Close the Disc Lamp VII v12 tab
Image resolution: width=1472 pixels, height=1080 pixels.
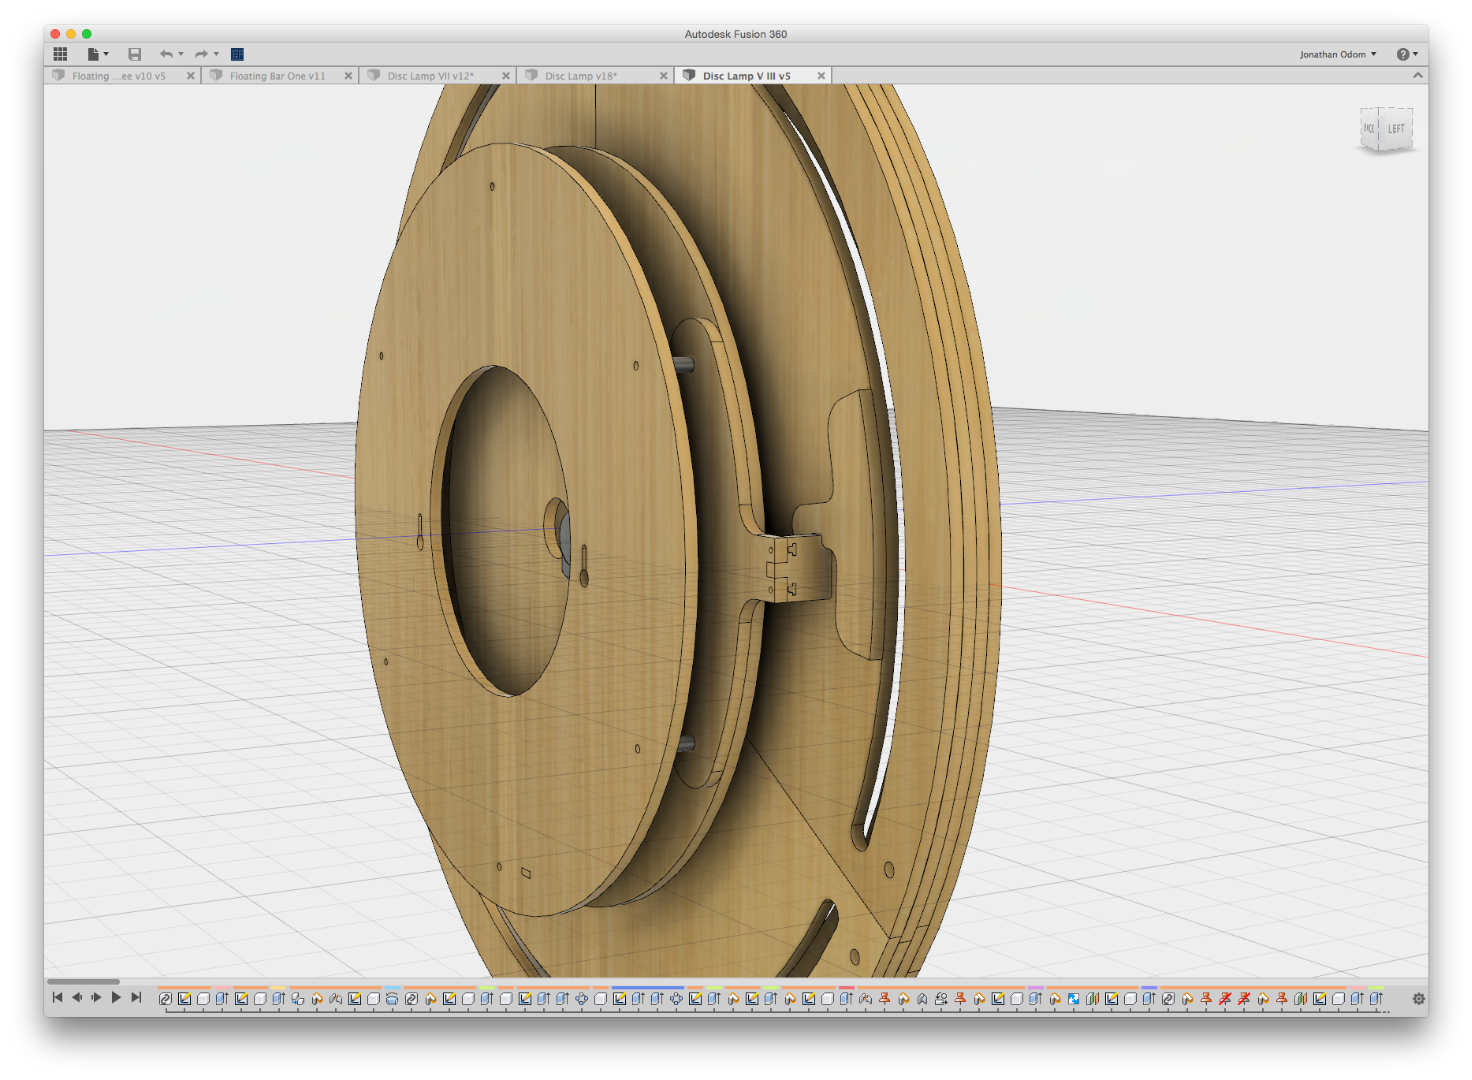506,76
